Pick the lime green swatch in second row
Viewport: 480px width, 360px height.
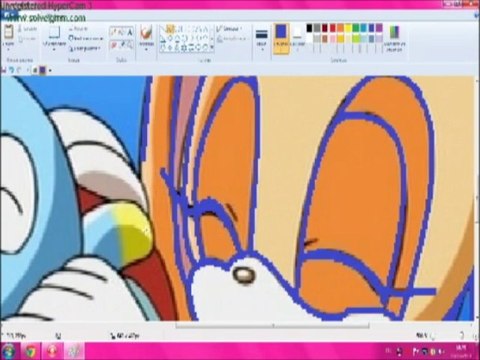point(356,39)
